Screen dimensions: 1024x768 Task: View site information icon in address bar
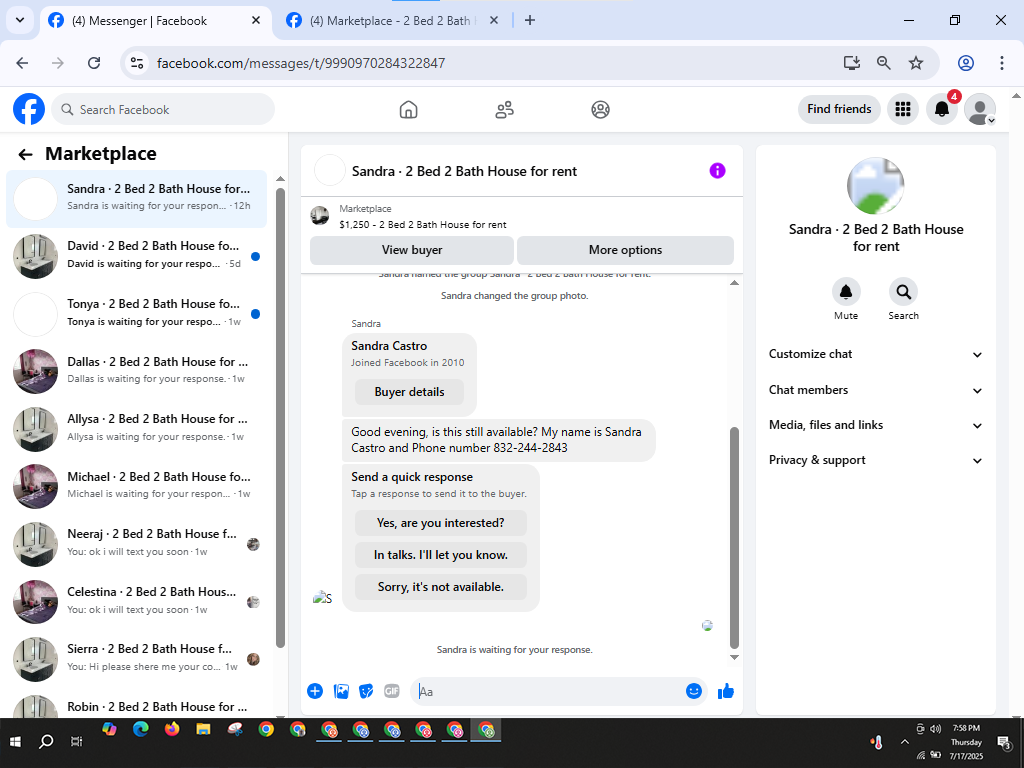(136, 63)
